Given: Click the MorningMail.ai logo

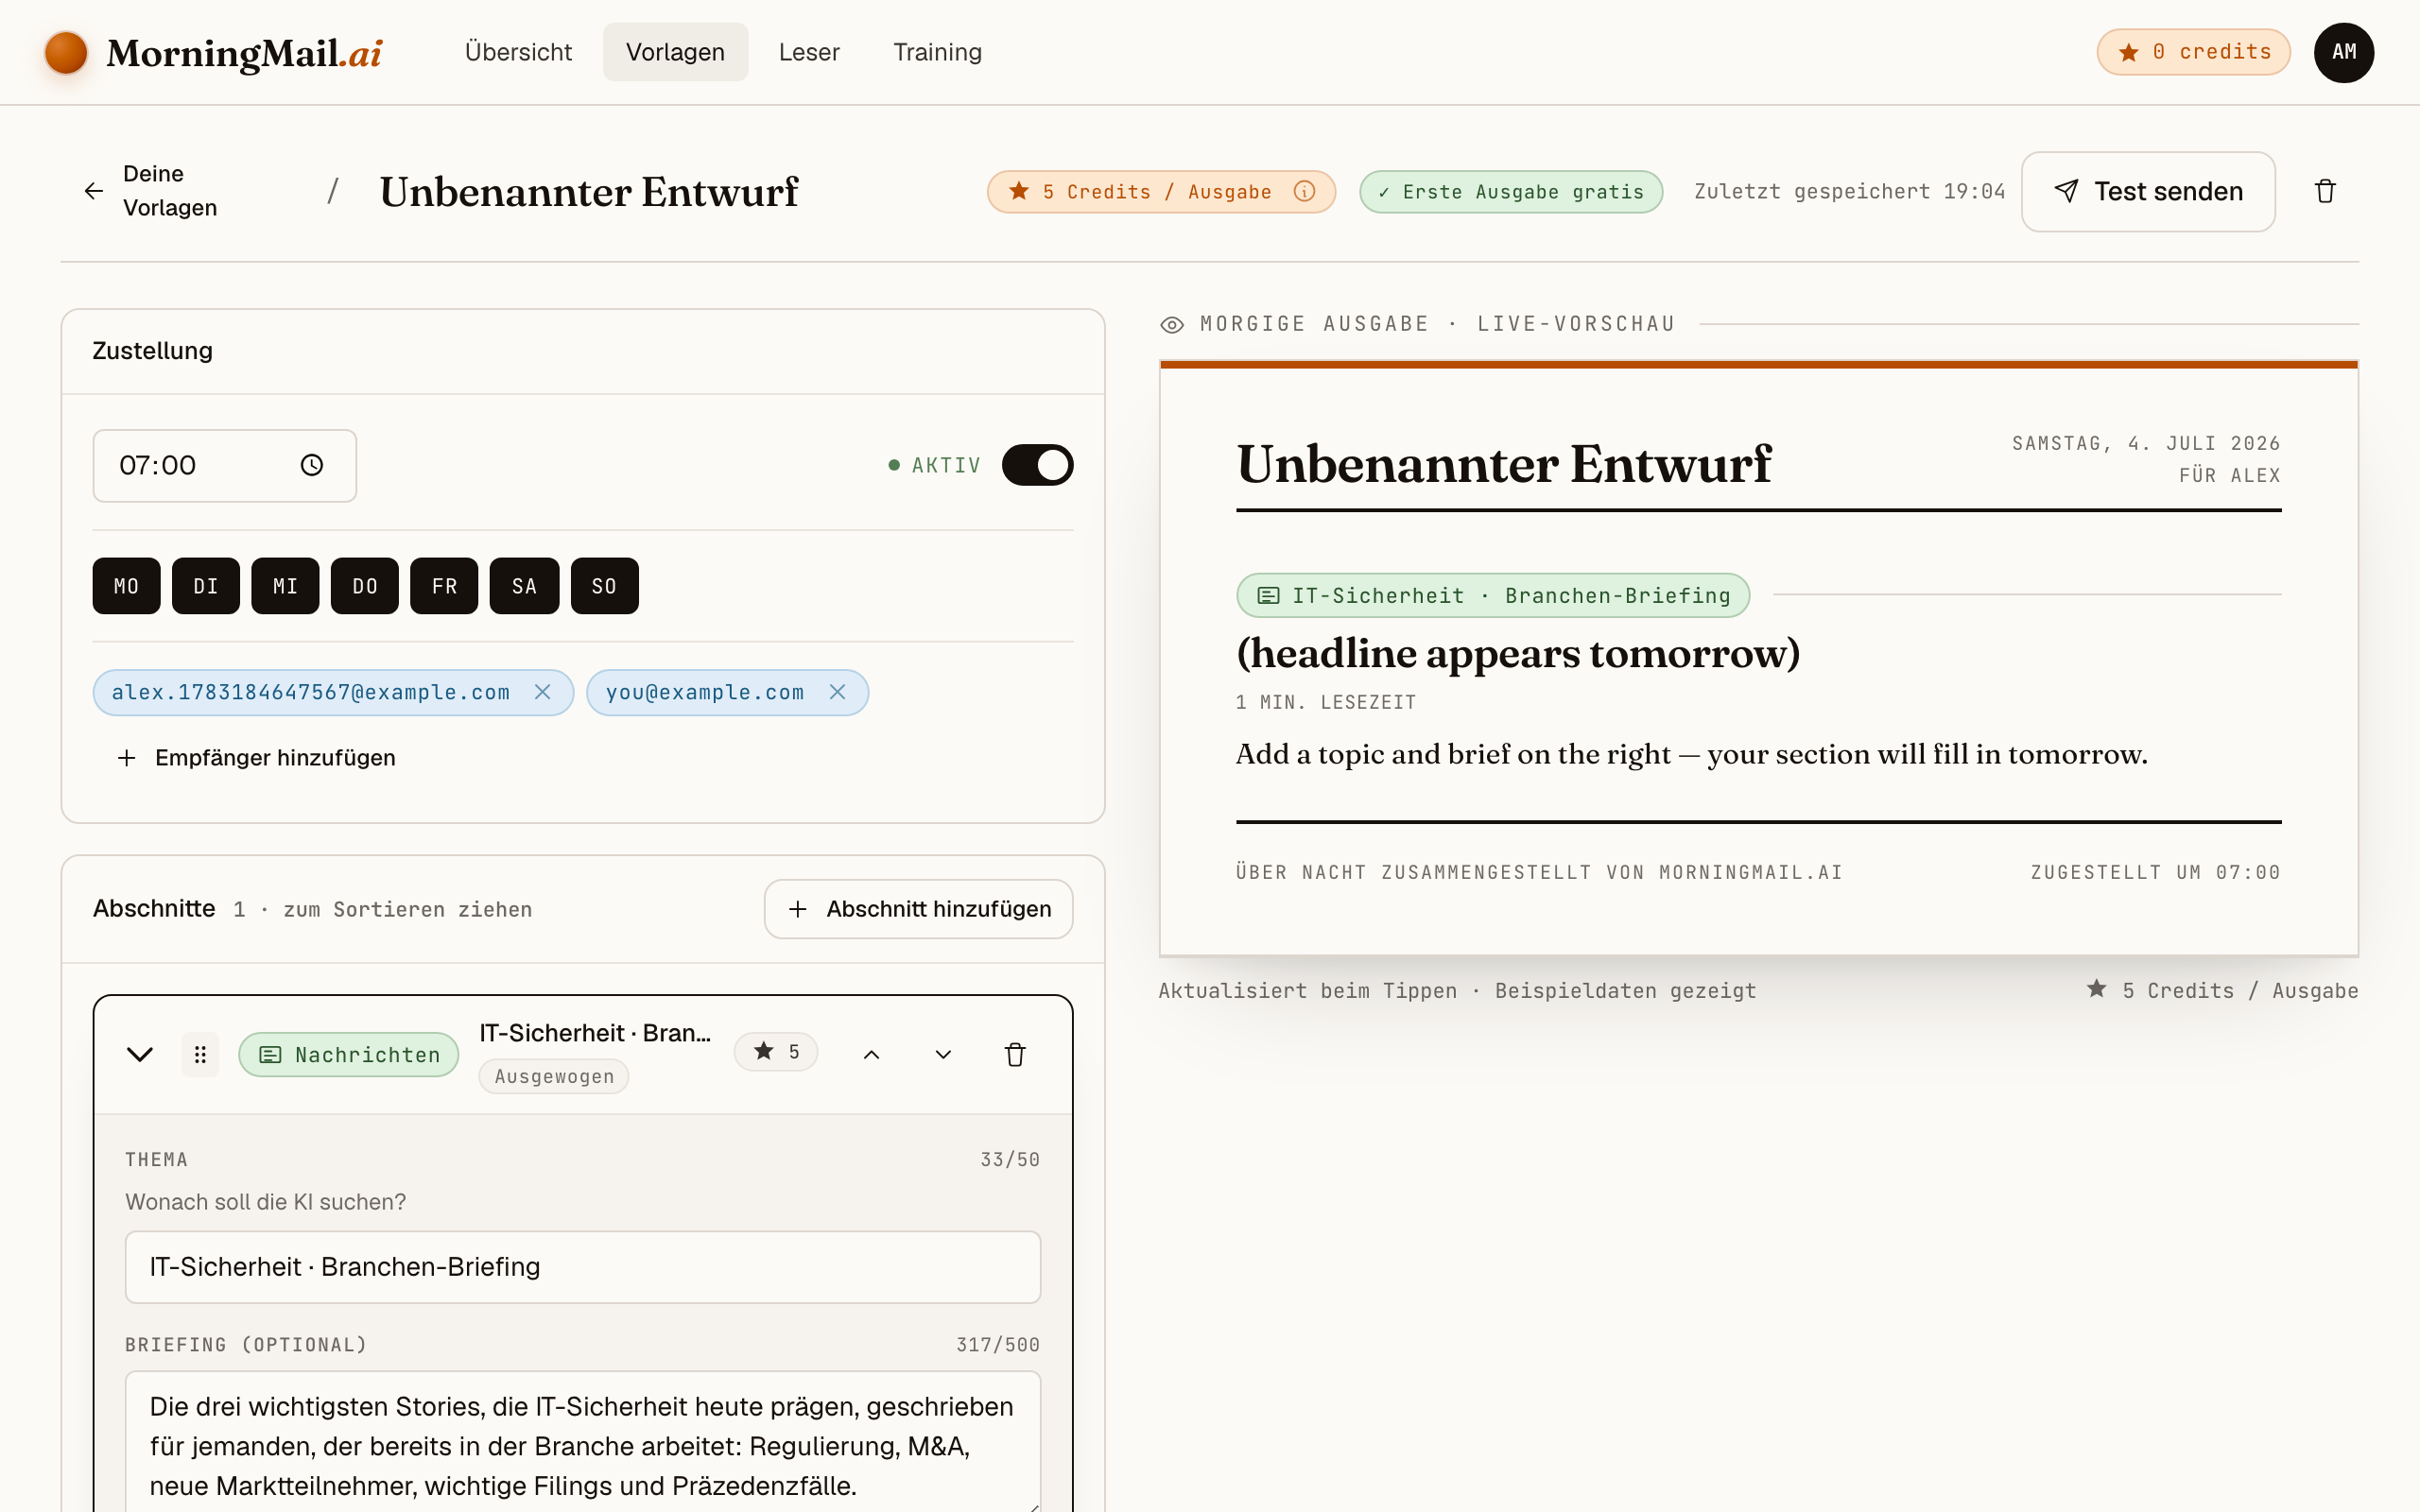Looking at the screenshot, I should pyautogui.click(x=213, y=52).
